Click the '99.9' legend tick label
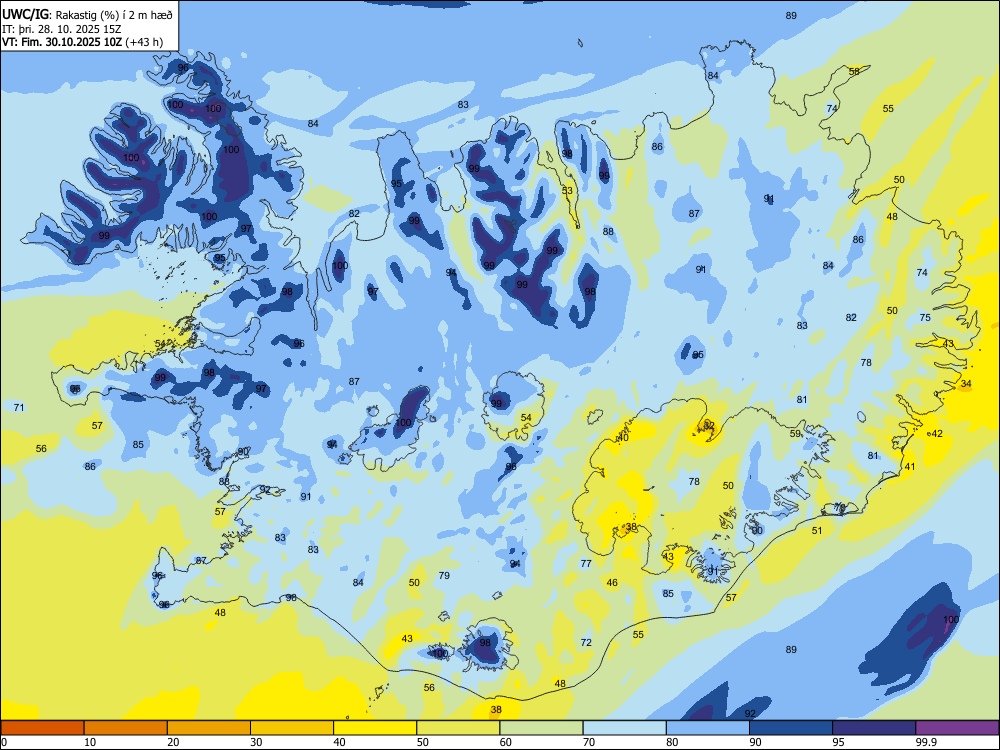Image resolution: width=1000 pixels, height=750 pixels. click(x=925, y=742)
